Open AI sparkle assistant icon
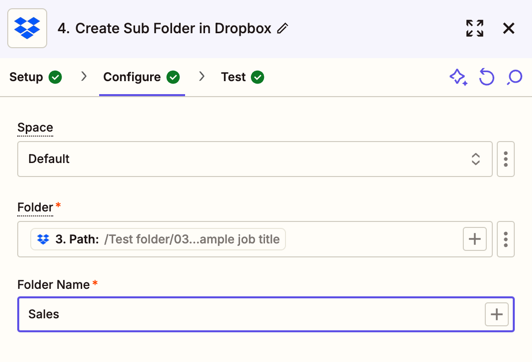 [458, 77]
